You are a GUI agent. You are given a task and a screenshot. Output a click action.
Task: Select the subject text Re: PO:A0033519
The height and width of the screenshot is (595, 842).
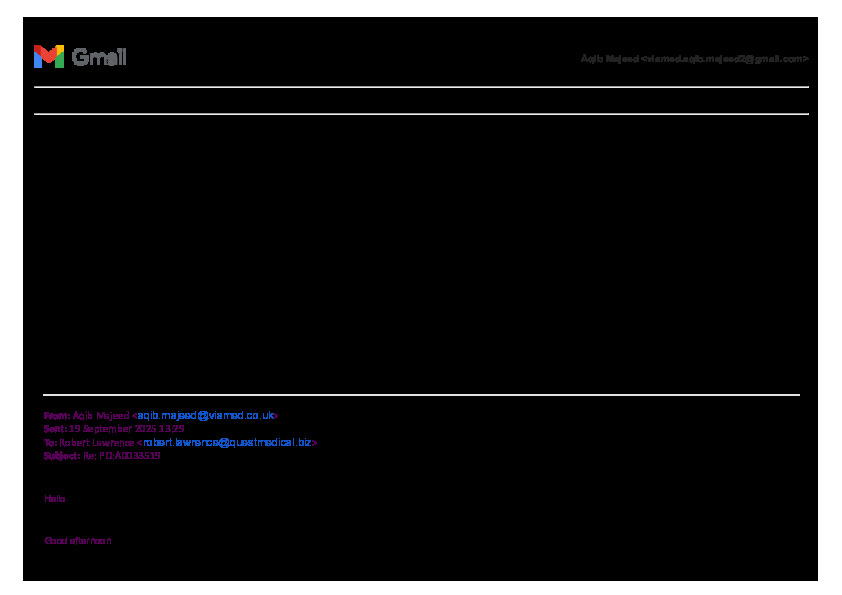pyautogui.click(x=122, y=455)
